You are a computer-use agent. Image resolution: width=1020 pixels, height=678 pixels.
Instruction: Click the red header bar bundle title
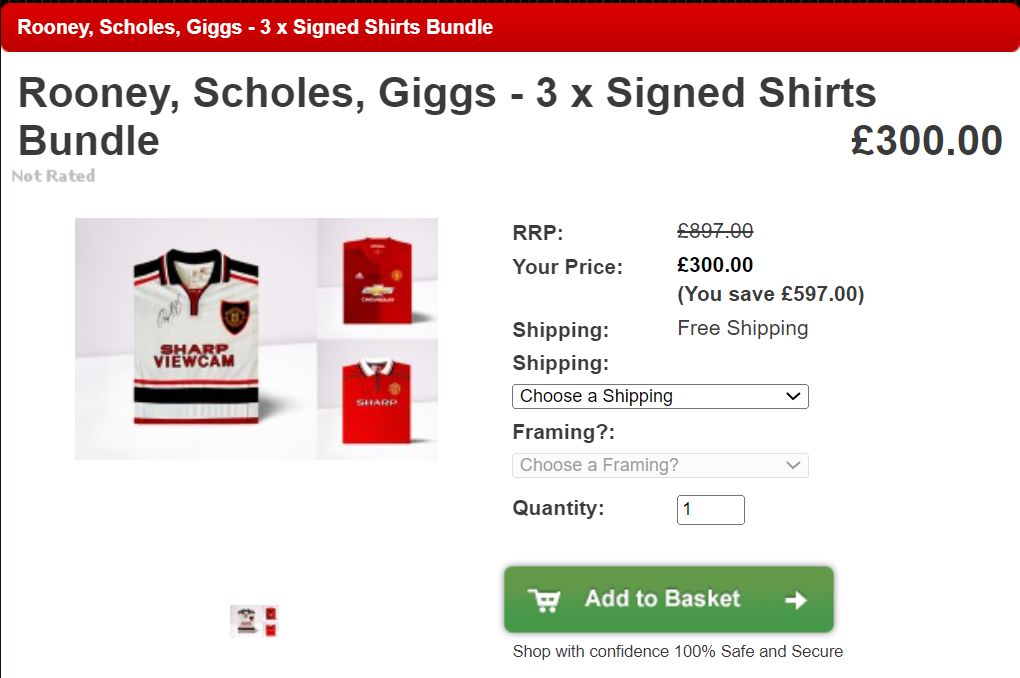pos(255,27)
